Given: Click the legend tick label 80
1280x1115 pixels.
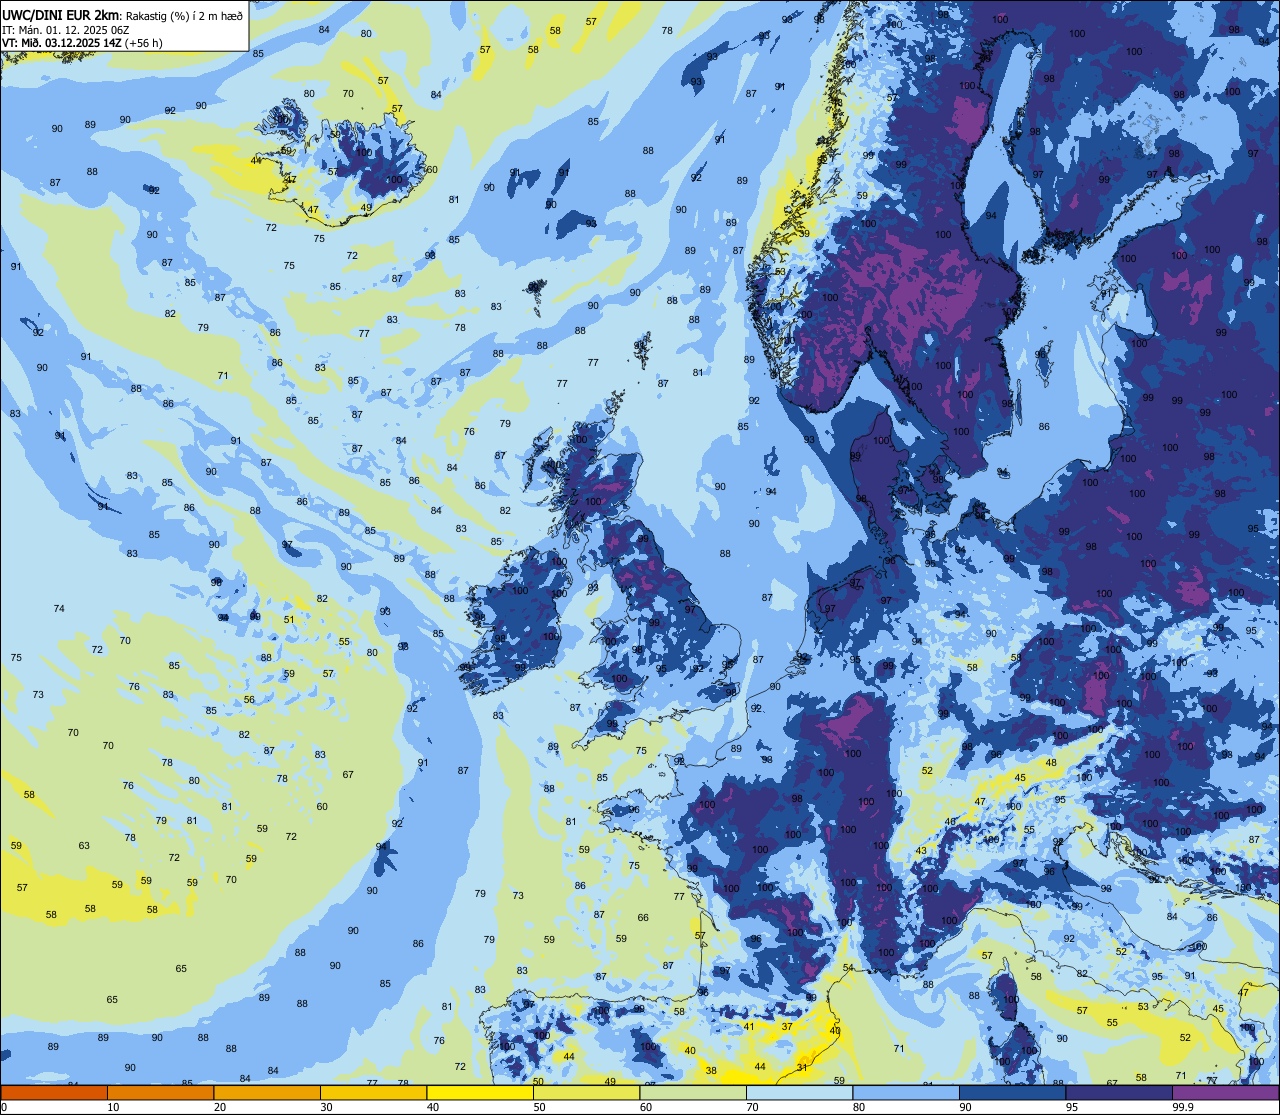Looking at the screenshot, I should click(859, 1107).
